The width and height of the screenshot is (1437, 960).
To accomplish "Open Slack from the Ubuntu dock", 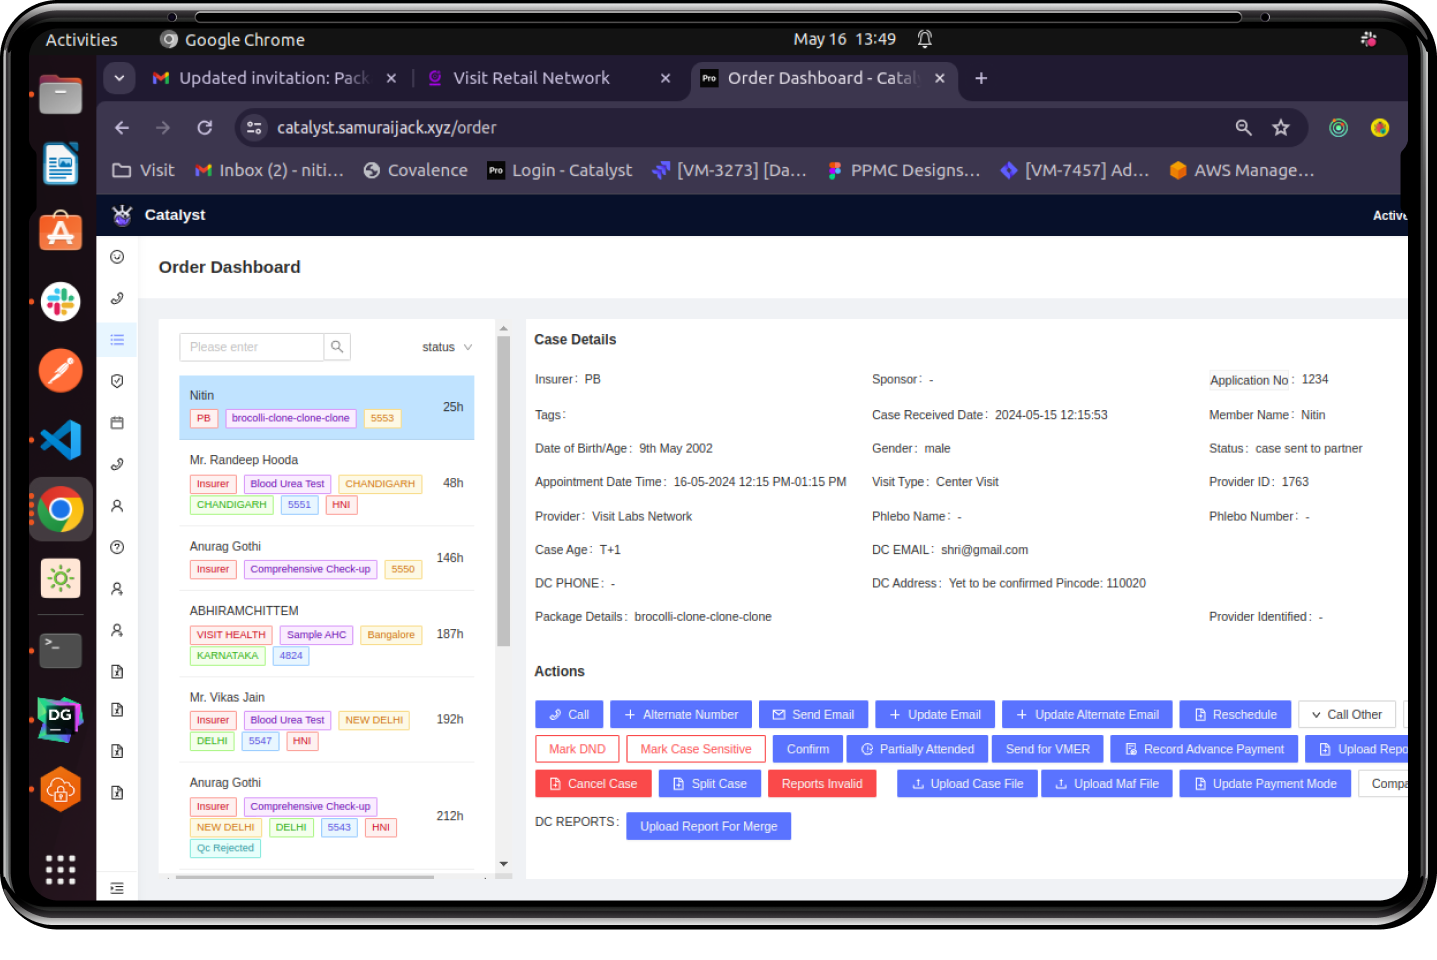I will 60,301.
